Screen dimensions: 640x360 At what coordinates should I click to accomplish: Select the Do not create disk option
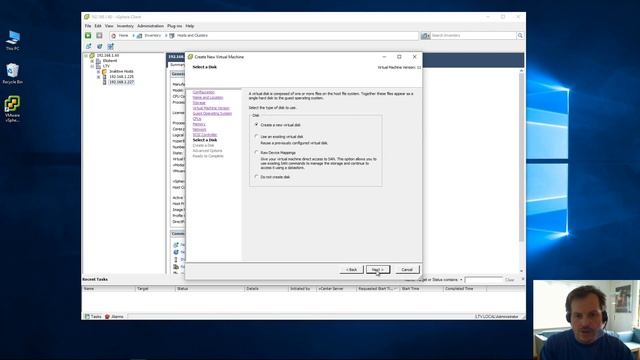coord(256,177)
